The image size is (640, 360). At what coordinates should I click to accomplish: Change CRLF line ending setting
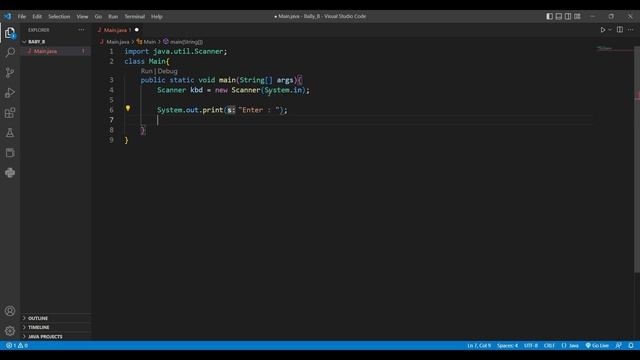click(549, 345)
